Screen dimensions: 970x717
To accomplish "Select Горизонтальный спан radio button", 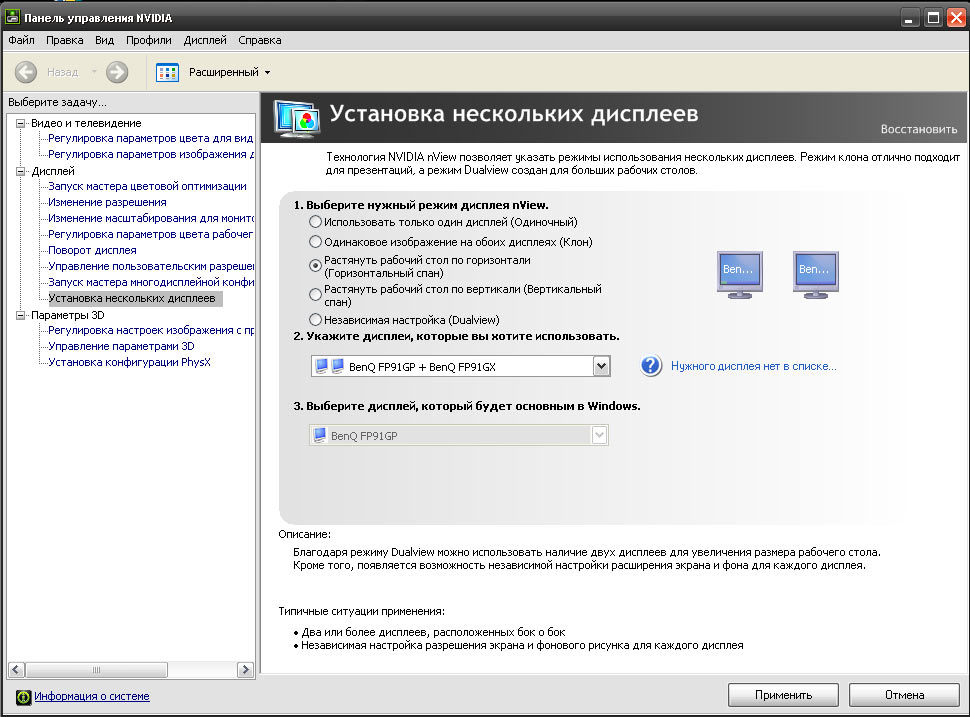I will [315, 265].
